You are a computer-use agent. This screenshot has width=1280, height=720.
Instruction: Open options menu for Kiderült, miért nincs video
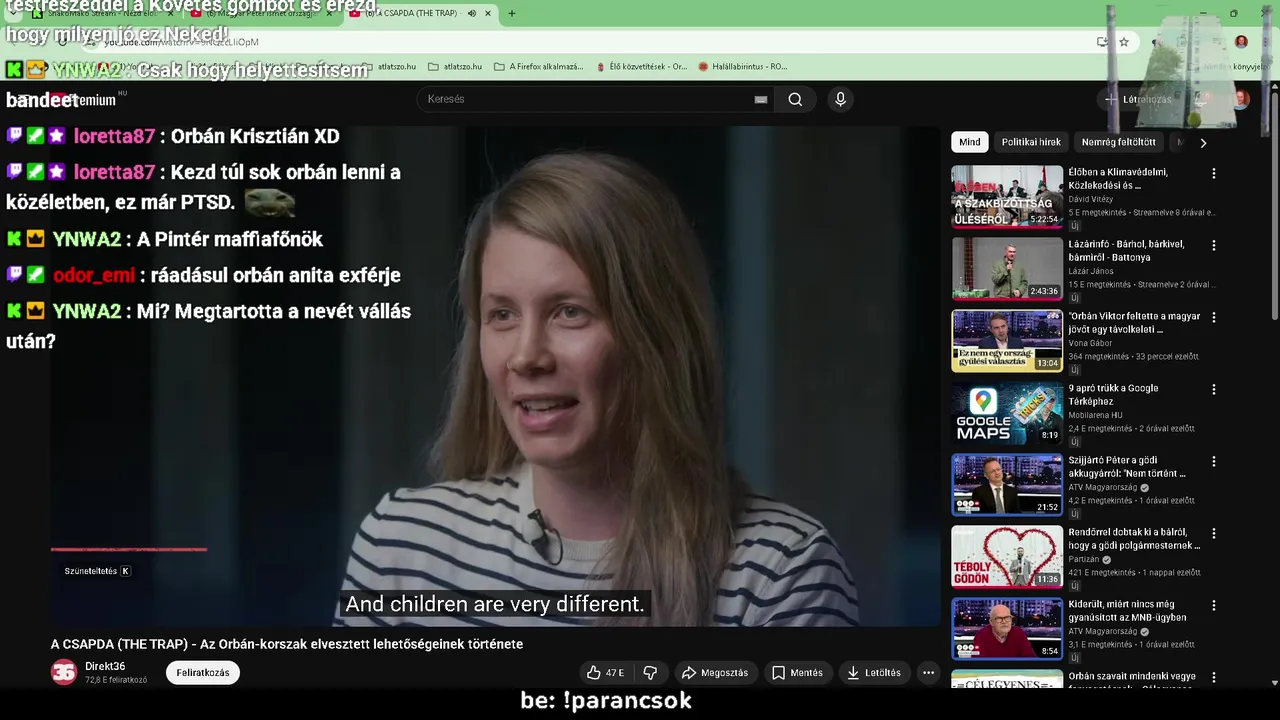pyautogui.click(x=1214, y=605)
